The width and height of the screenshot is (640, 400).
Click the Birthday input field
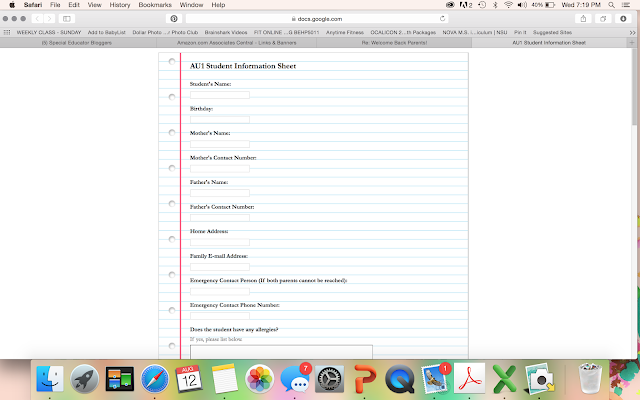click(x=220, y=120)
